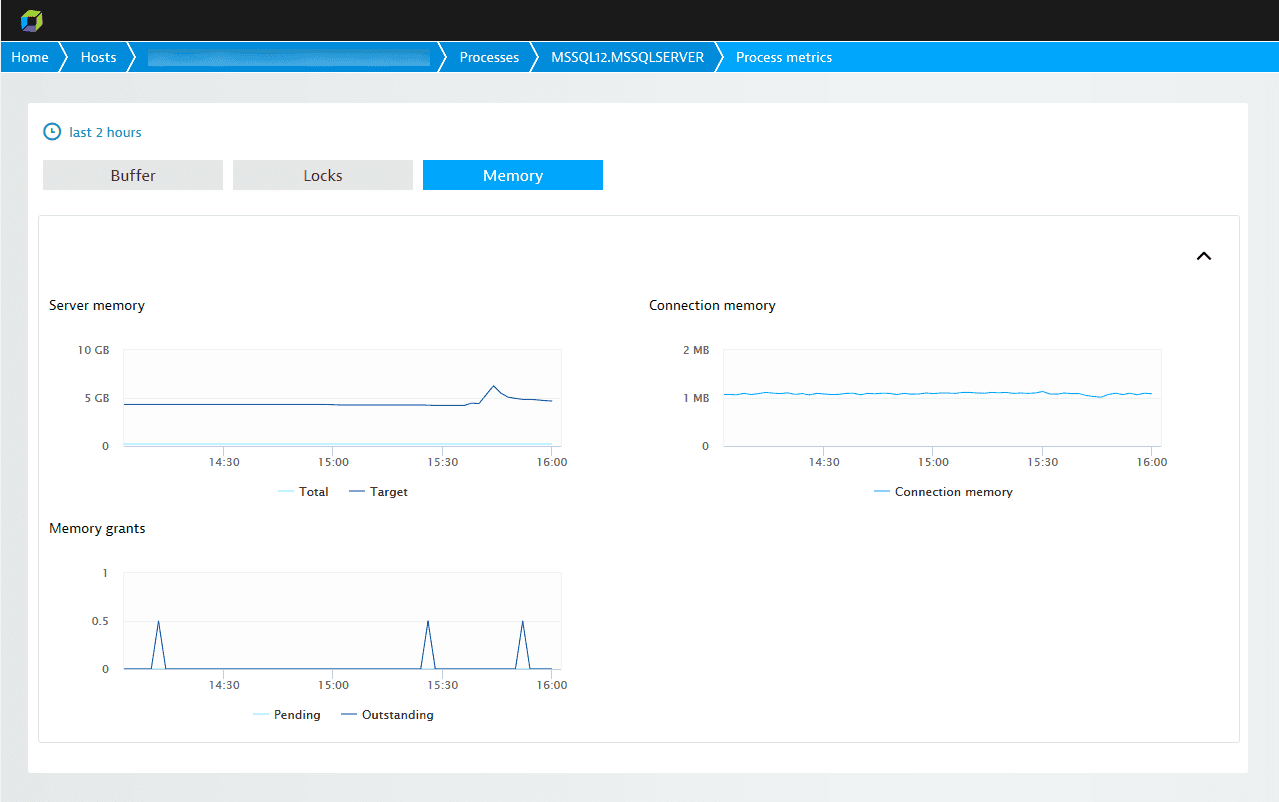This screenshot has width=1279, height=802.
Task: Toggle the Connection memory legend entry
Action: click(943, 492)
